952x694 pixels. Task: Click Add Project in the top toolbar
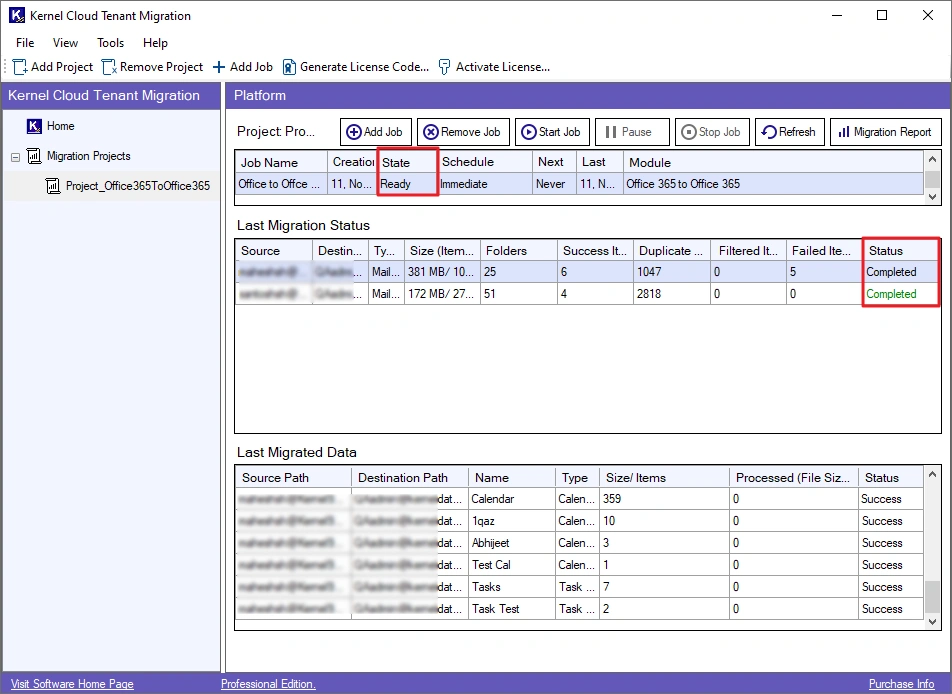52,67
